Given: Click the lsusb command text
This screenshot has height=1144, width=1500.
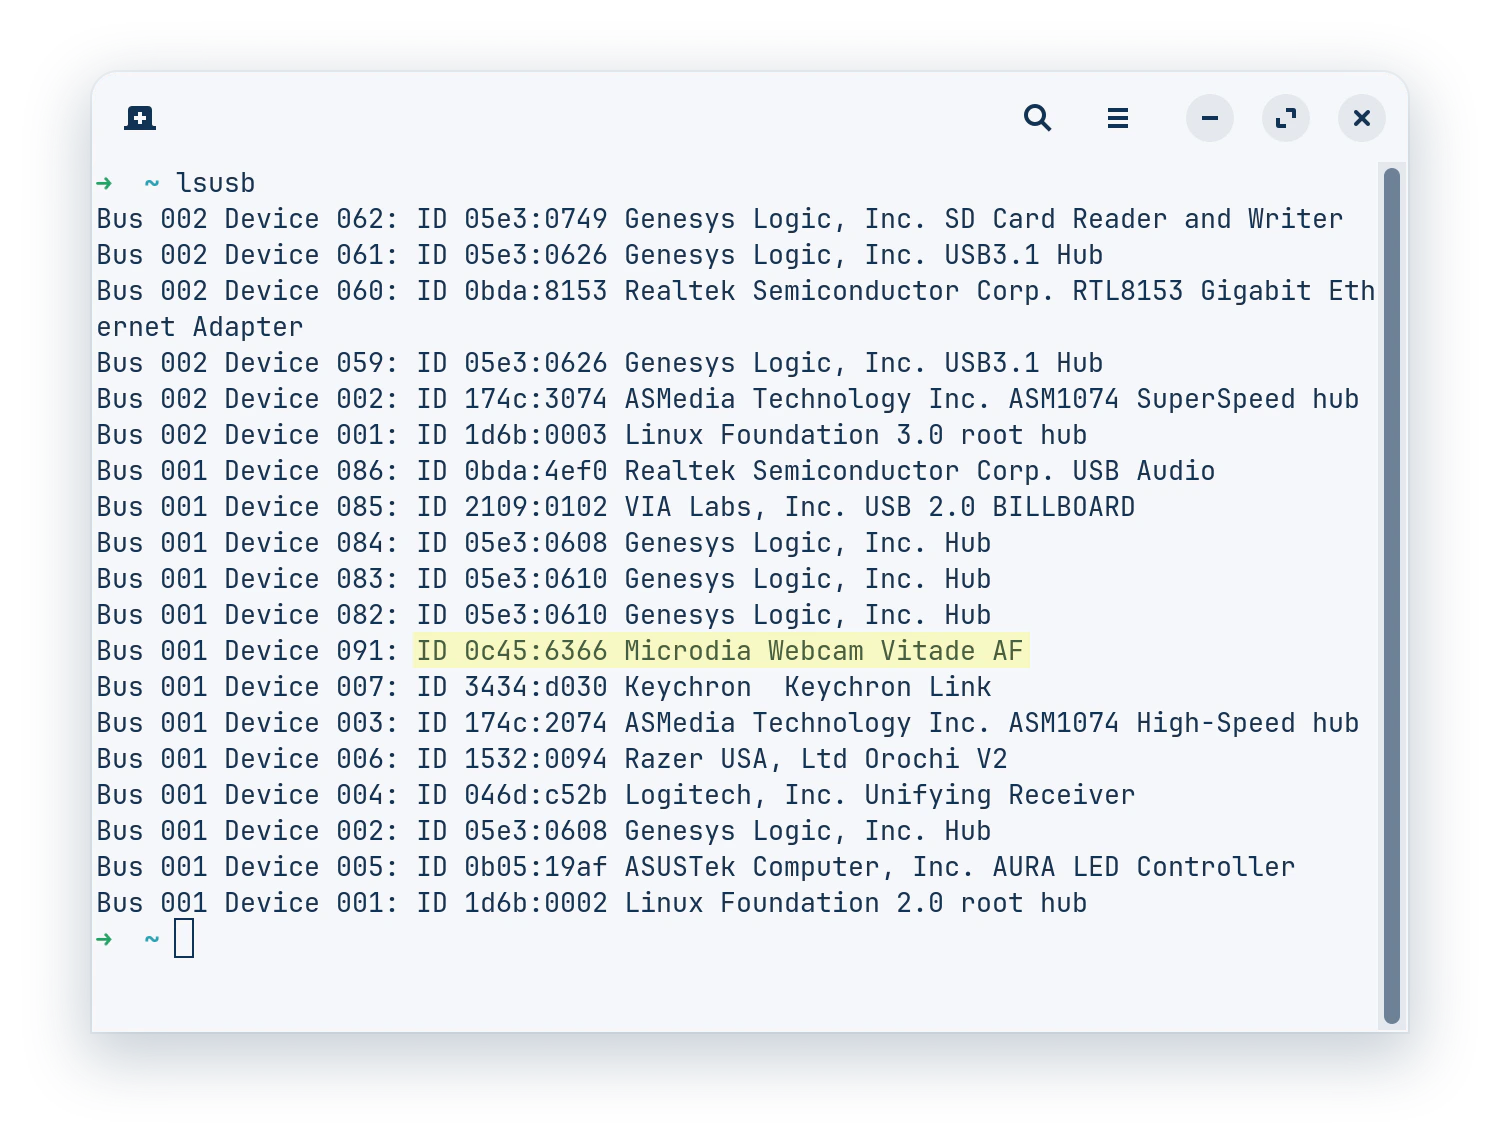Looking at the screenshot, I should point(216,183).
